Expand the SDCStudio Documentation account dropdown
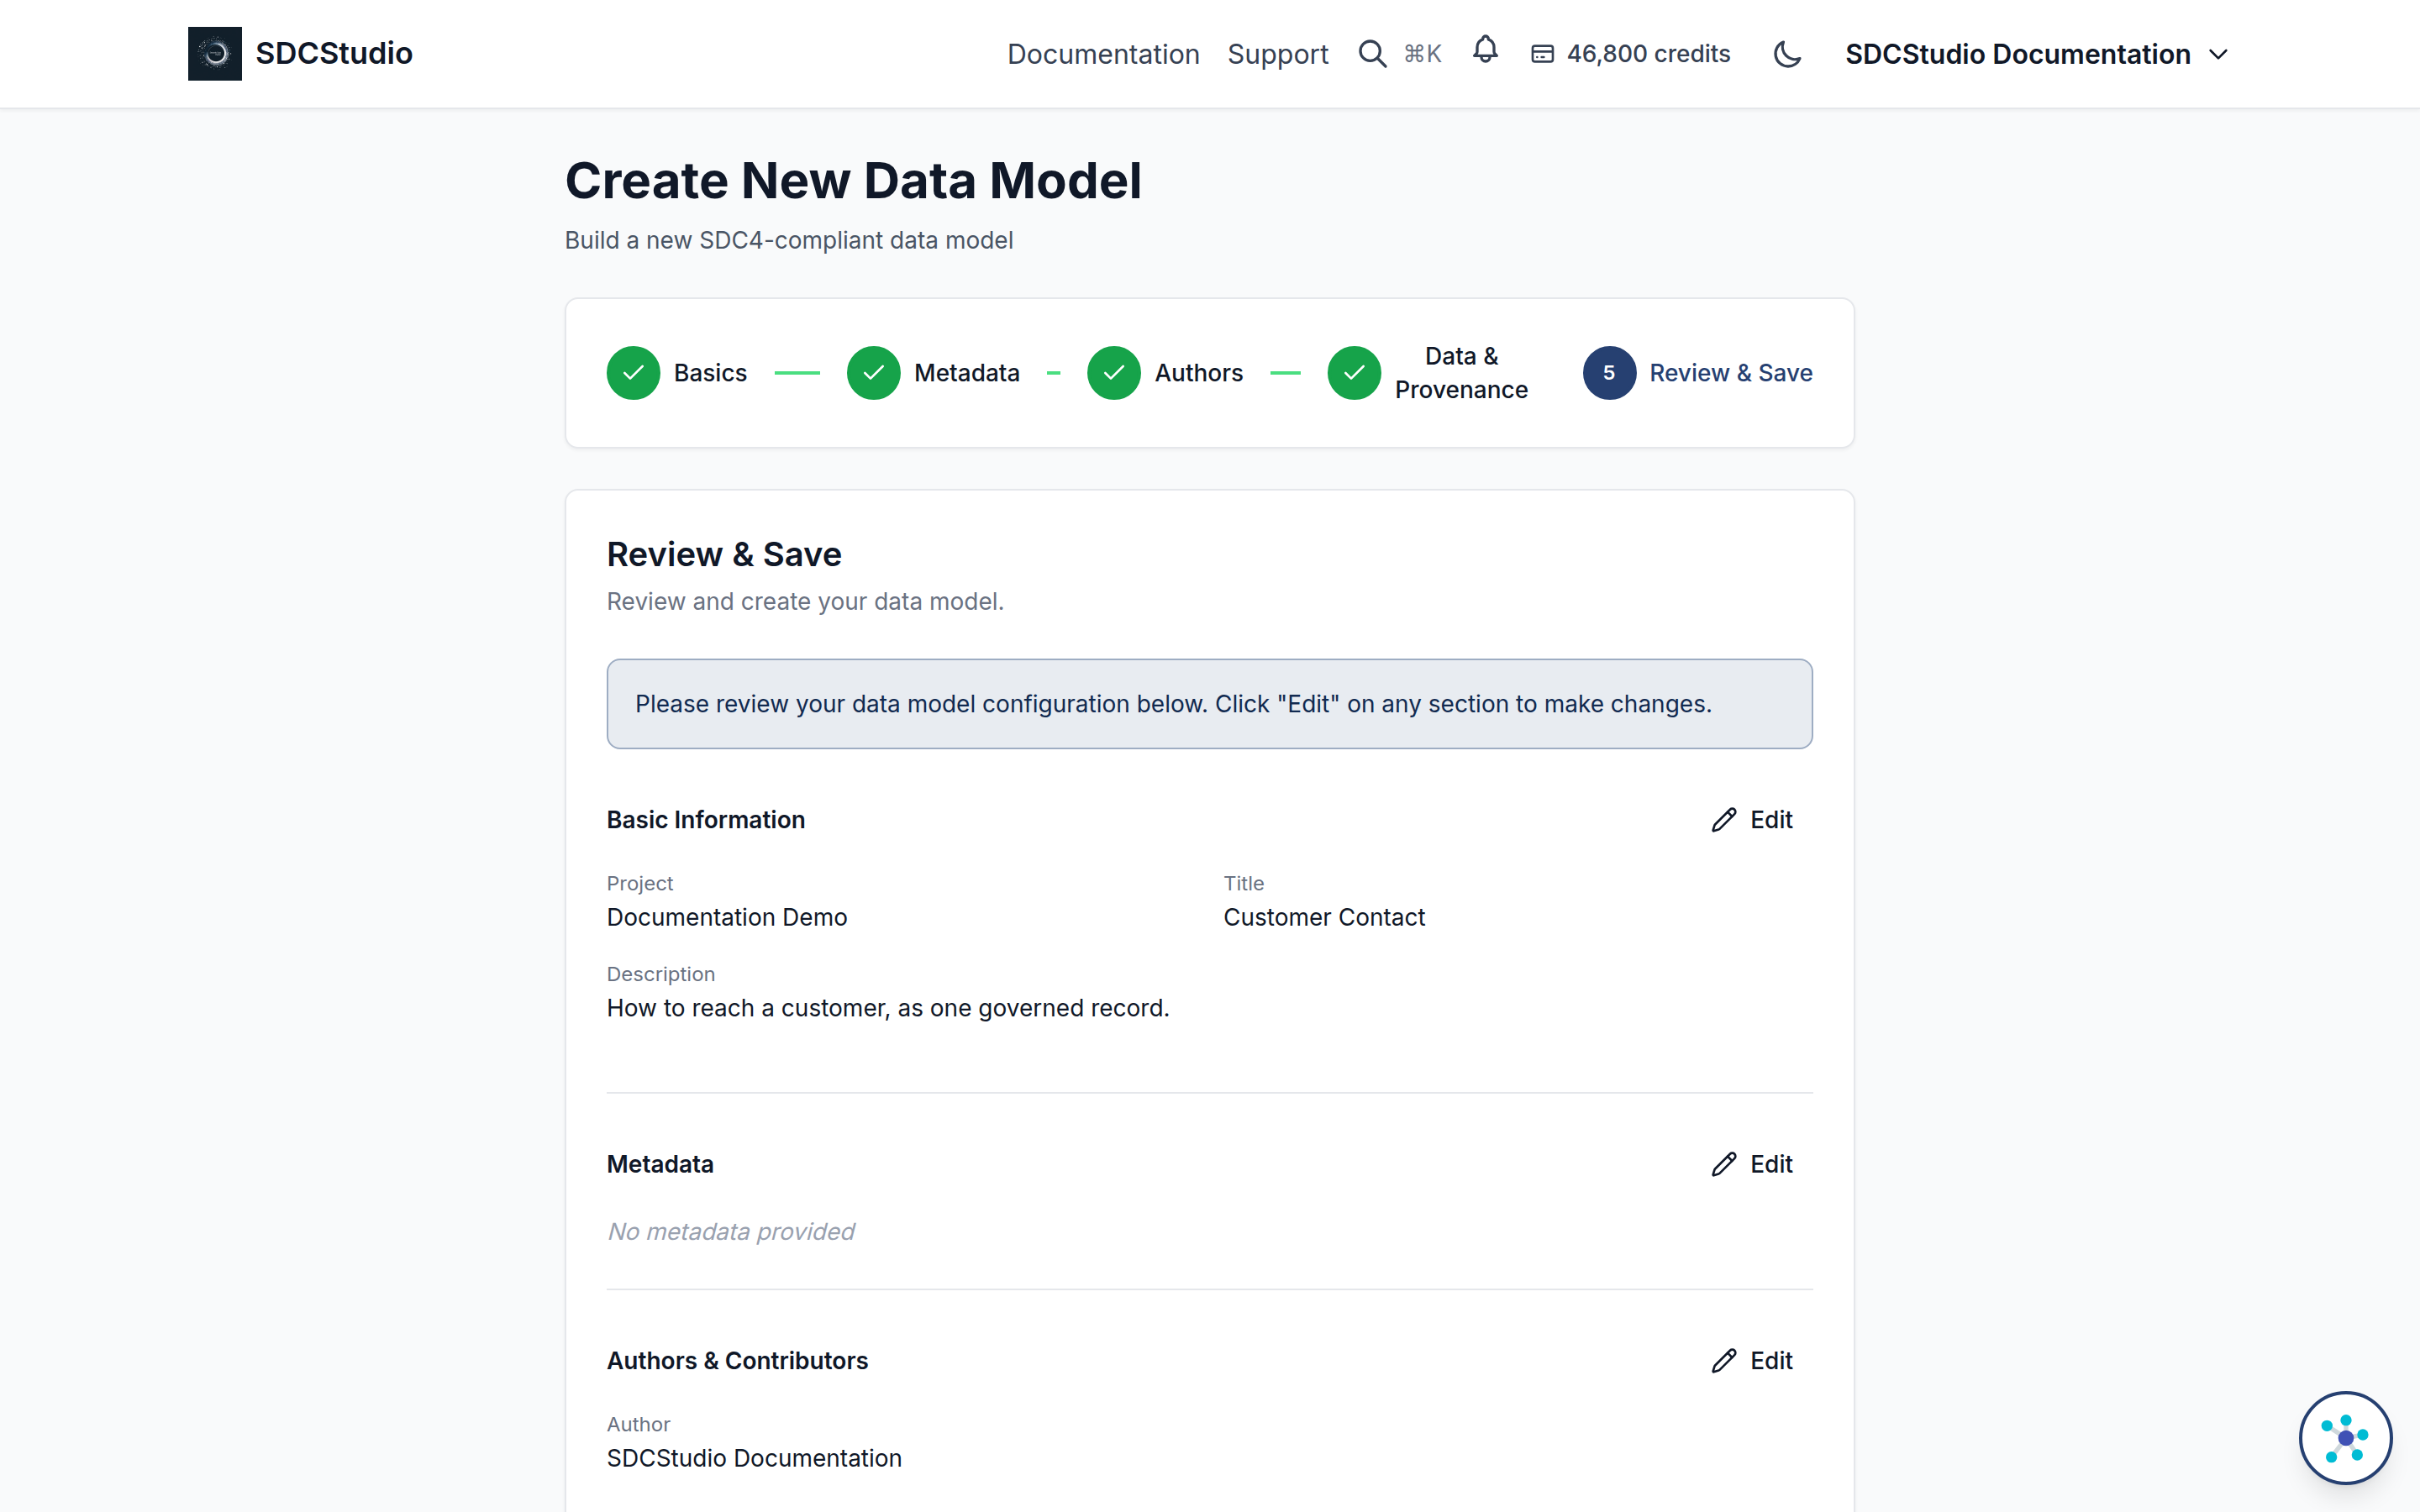This screenshot has width=2420, height=1512. (2037, 54)
